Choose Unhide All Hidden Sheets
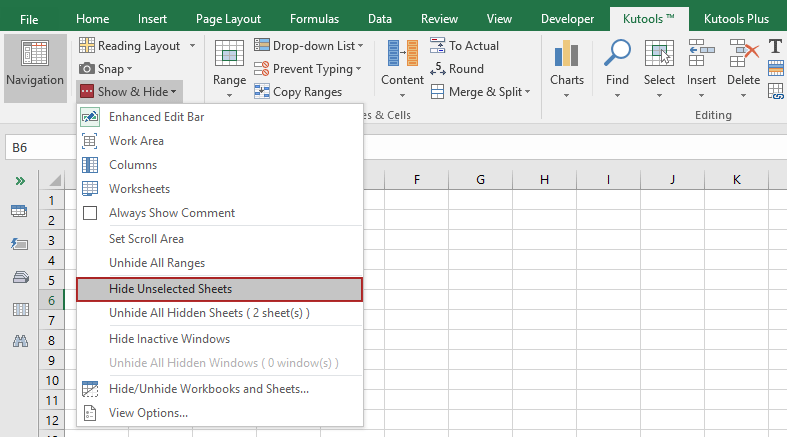This screenshot has height=437, width=787. 219,313
